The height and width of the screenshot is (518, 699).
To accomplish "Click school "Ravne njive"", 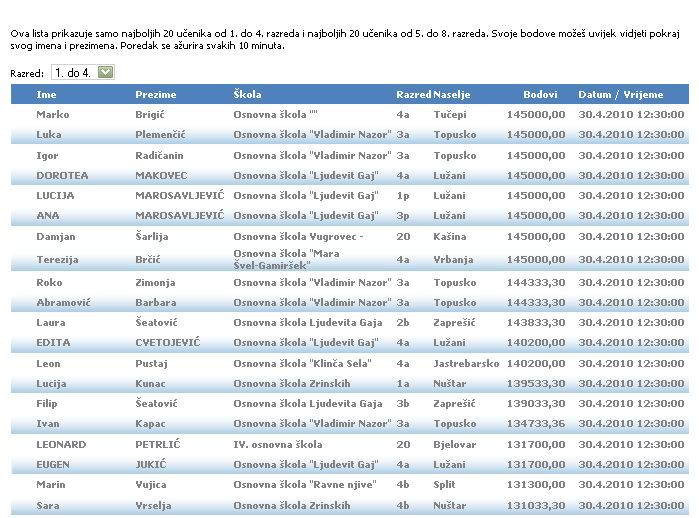I will pyautogui.click(x=305, y=485).
